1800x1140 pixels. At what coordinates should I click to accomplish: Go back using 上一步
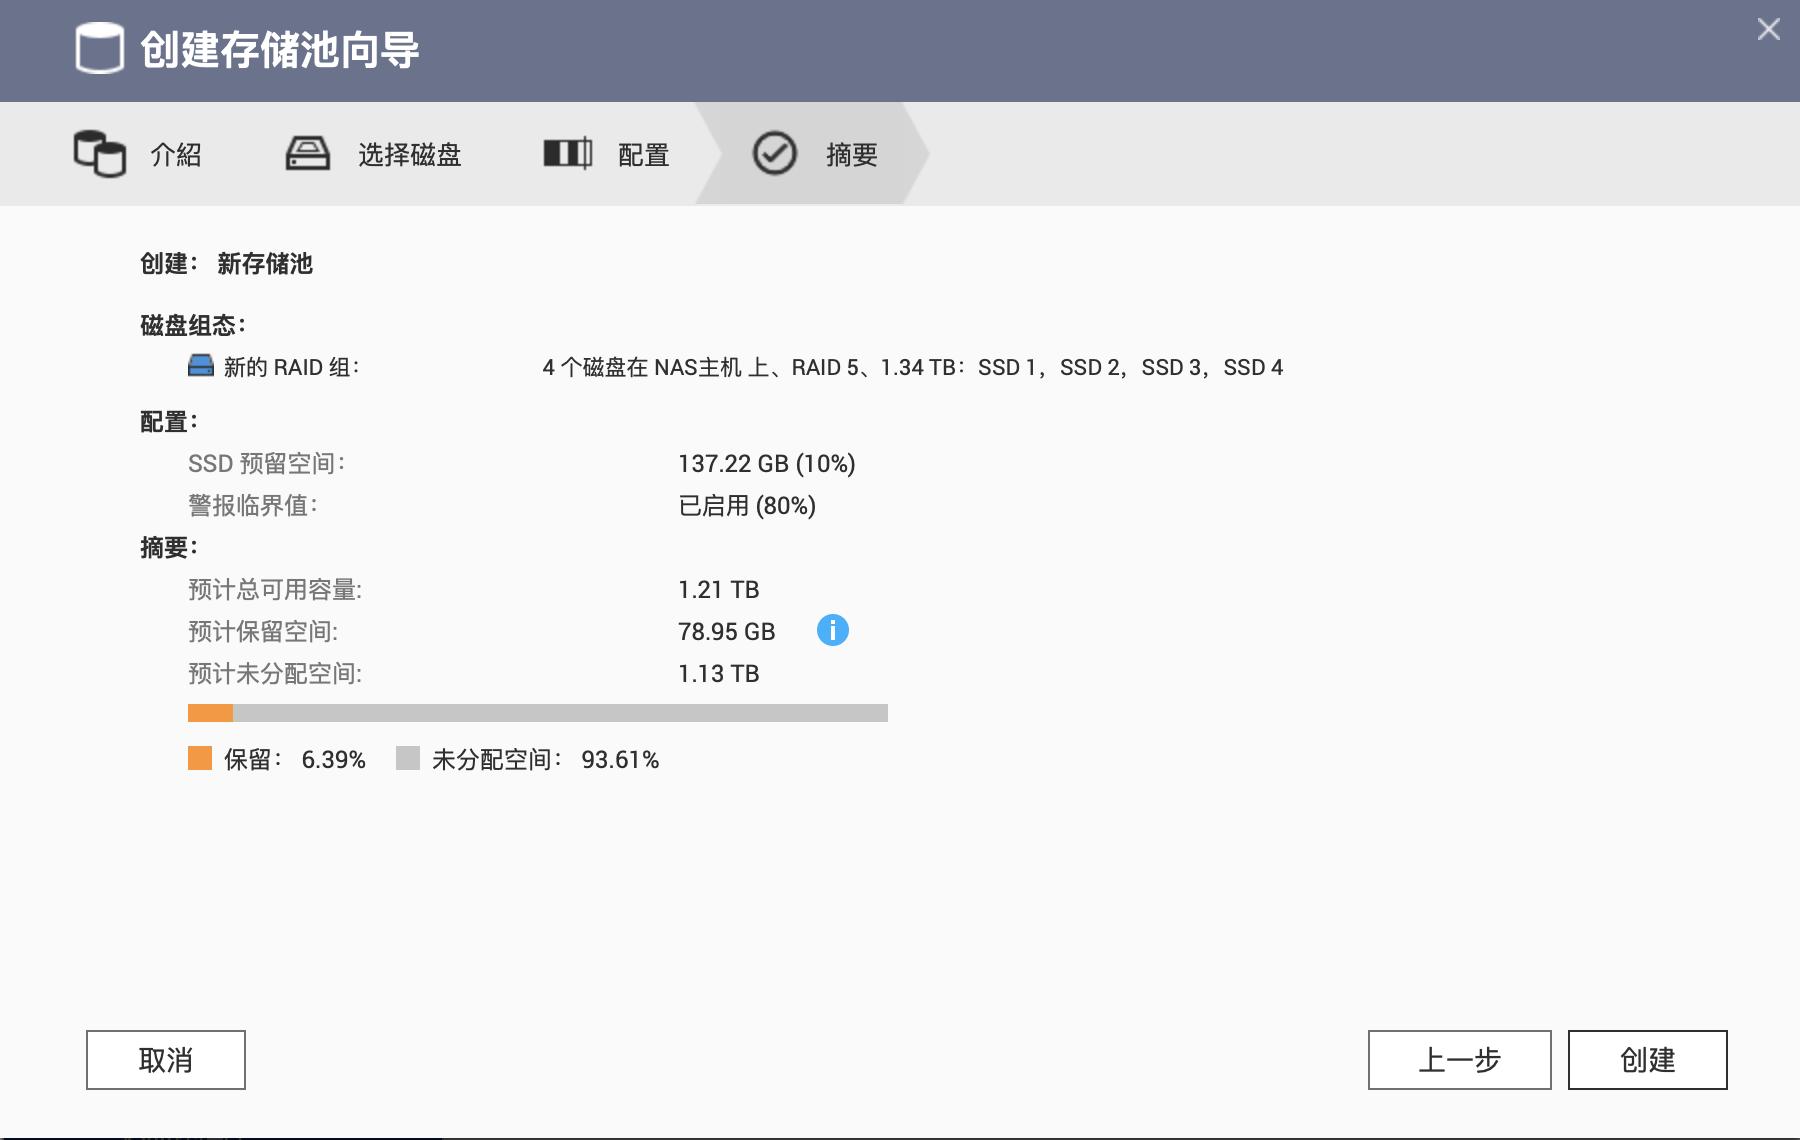coord(1459,1060)
